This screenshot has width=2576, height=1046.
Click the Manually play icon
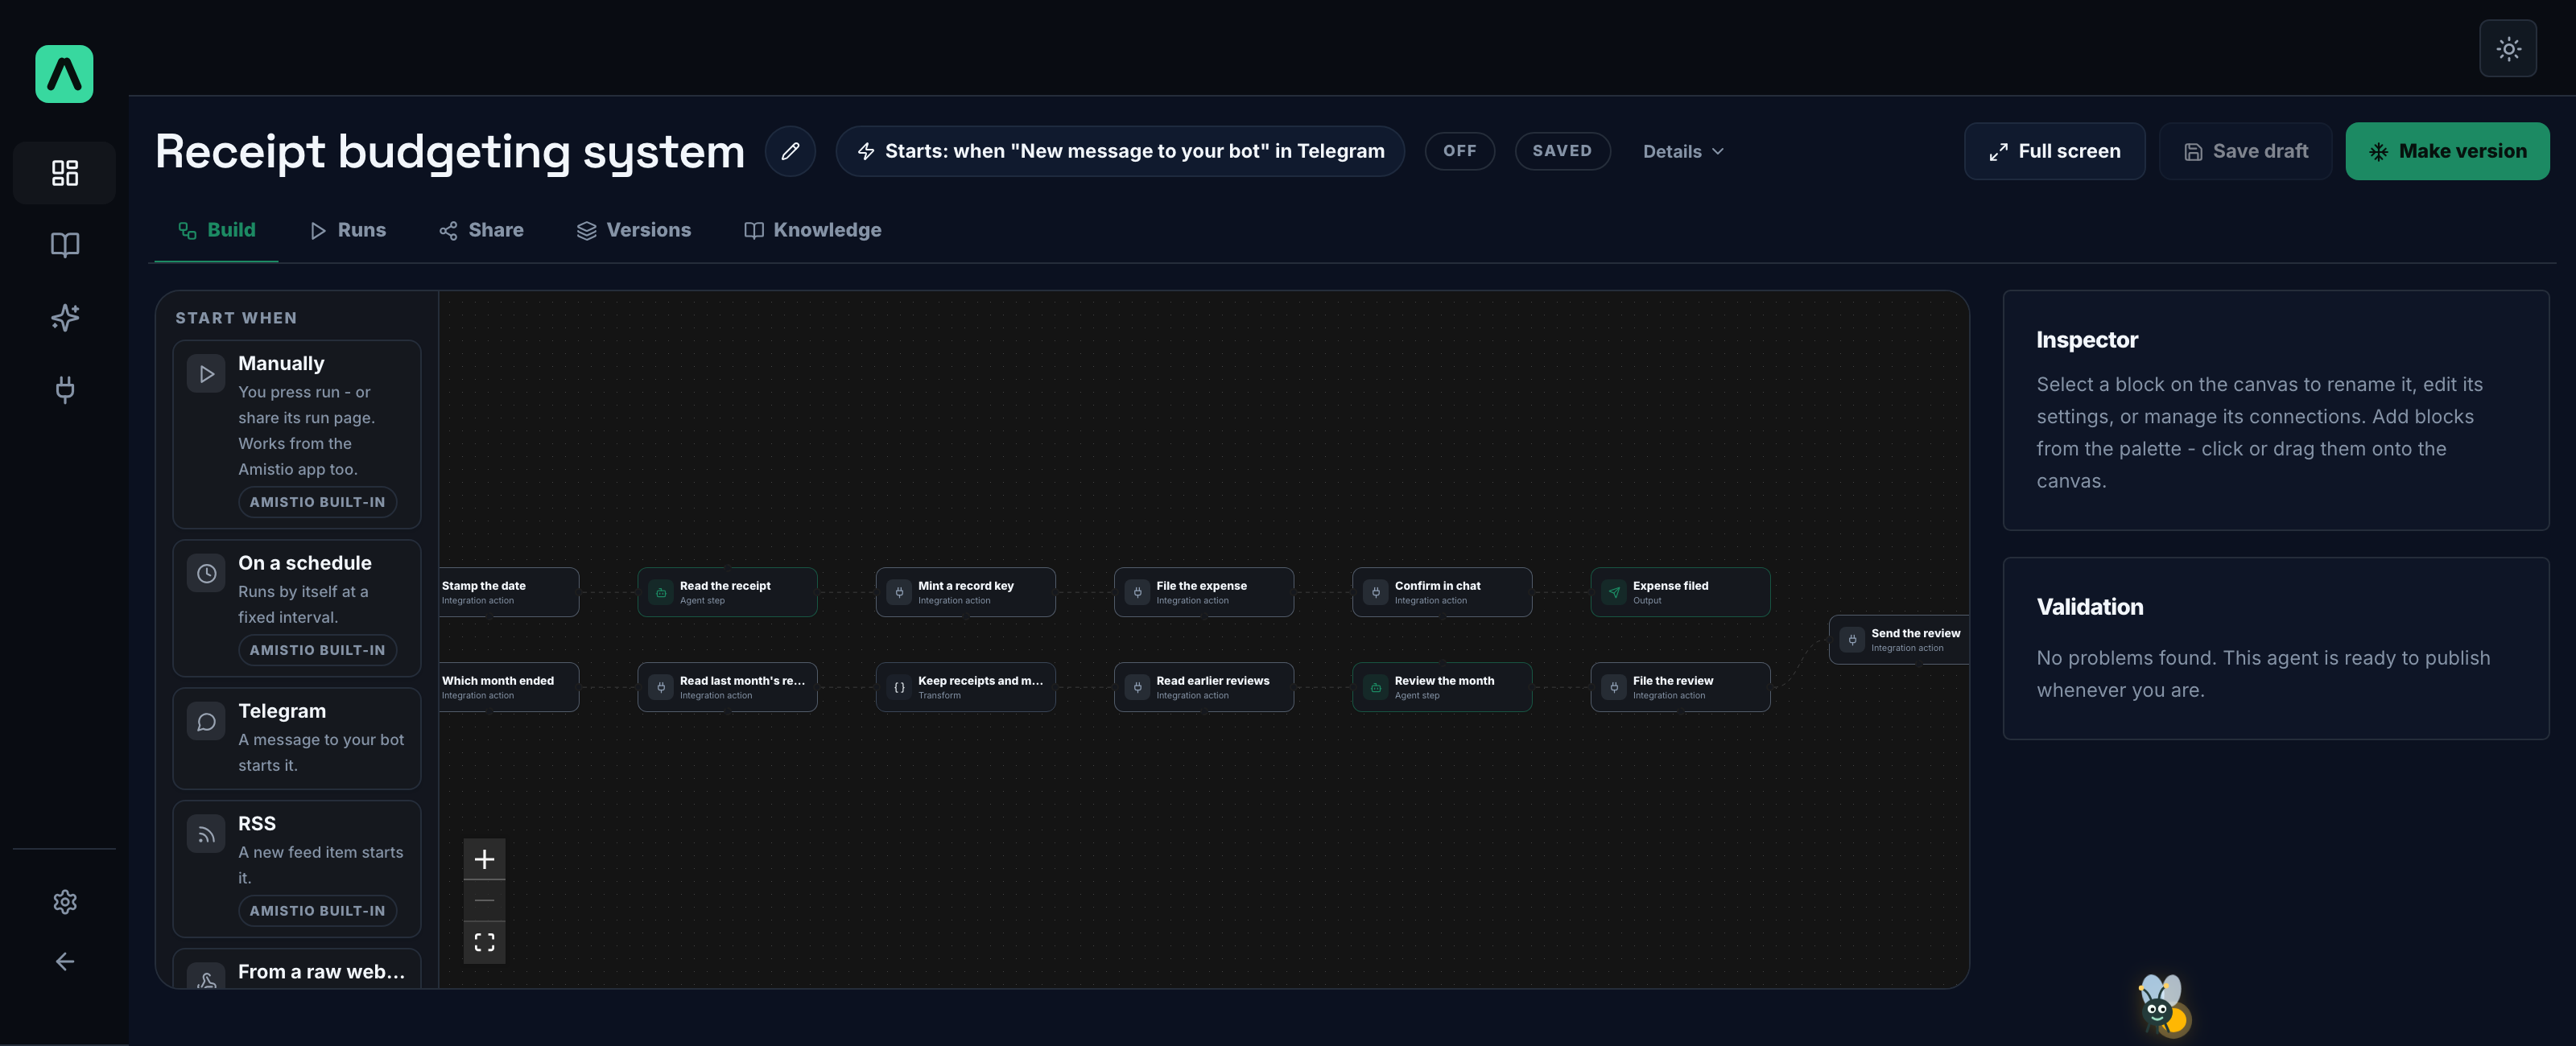(x=206, y=374)
